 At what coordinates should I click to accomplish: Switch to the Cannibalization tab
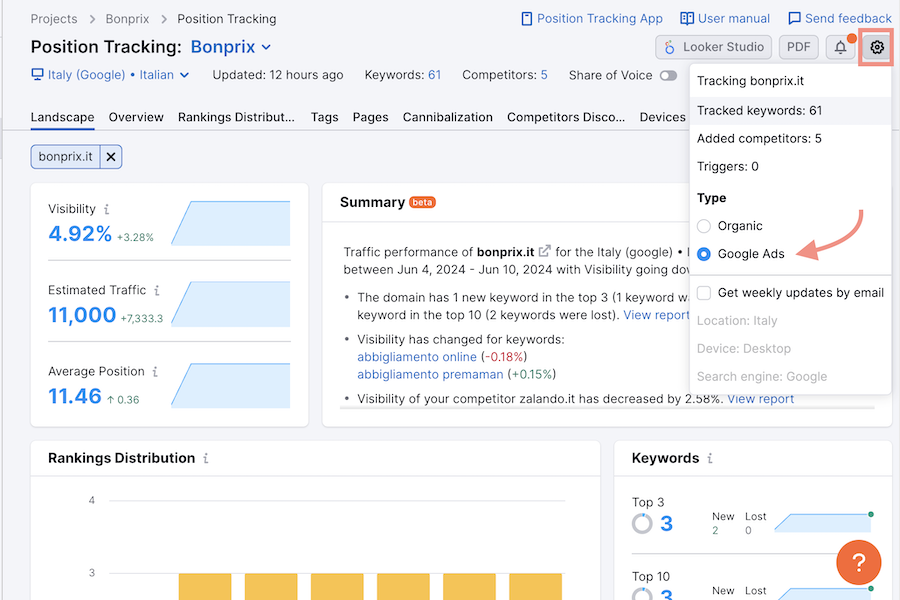pyautogui.click(x=447, y=117)
